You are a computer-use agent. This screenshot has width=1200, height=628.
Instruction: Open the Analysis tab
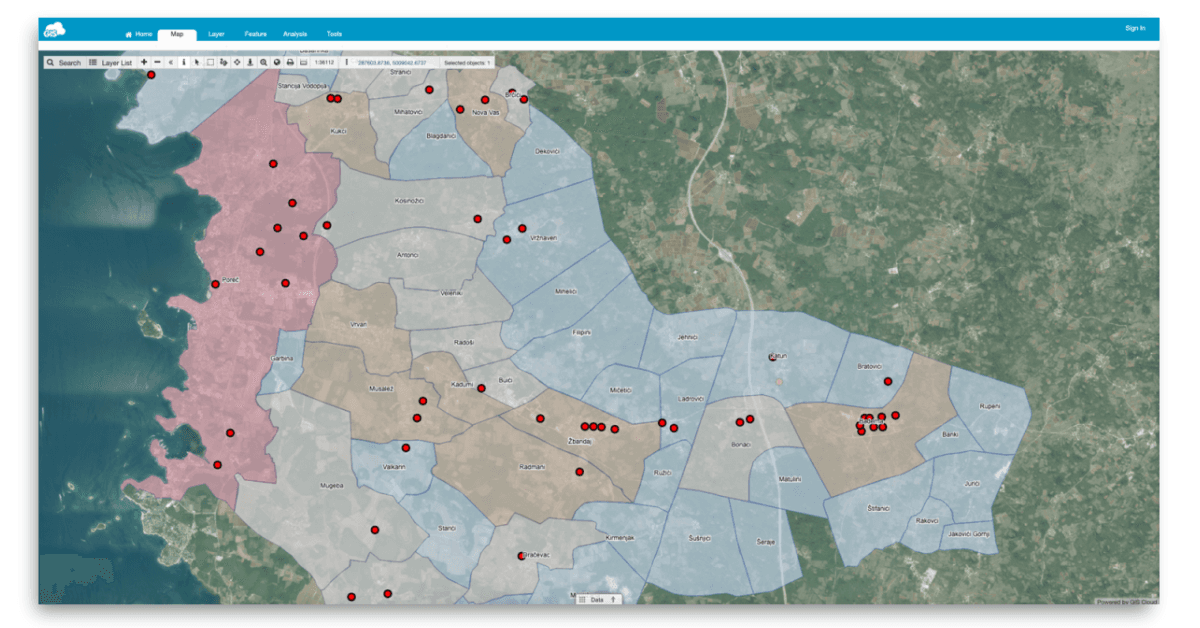[295, 34]
